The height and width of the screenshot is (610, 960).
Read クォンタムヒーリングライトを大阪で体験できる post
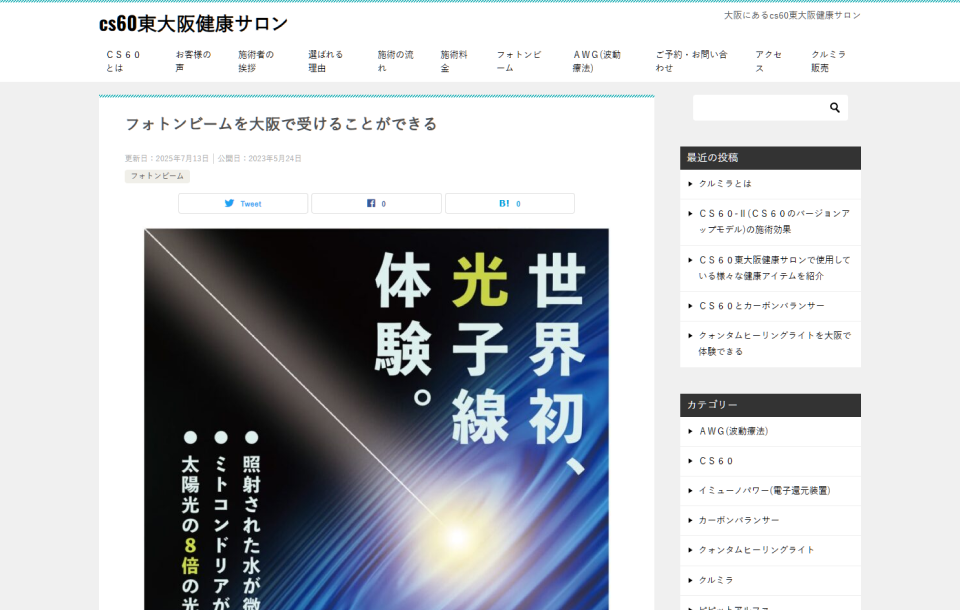pyautogui.click(x=774, y=343)
